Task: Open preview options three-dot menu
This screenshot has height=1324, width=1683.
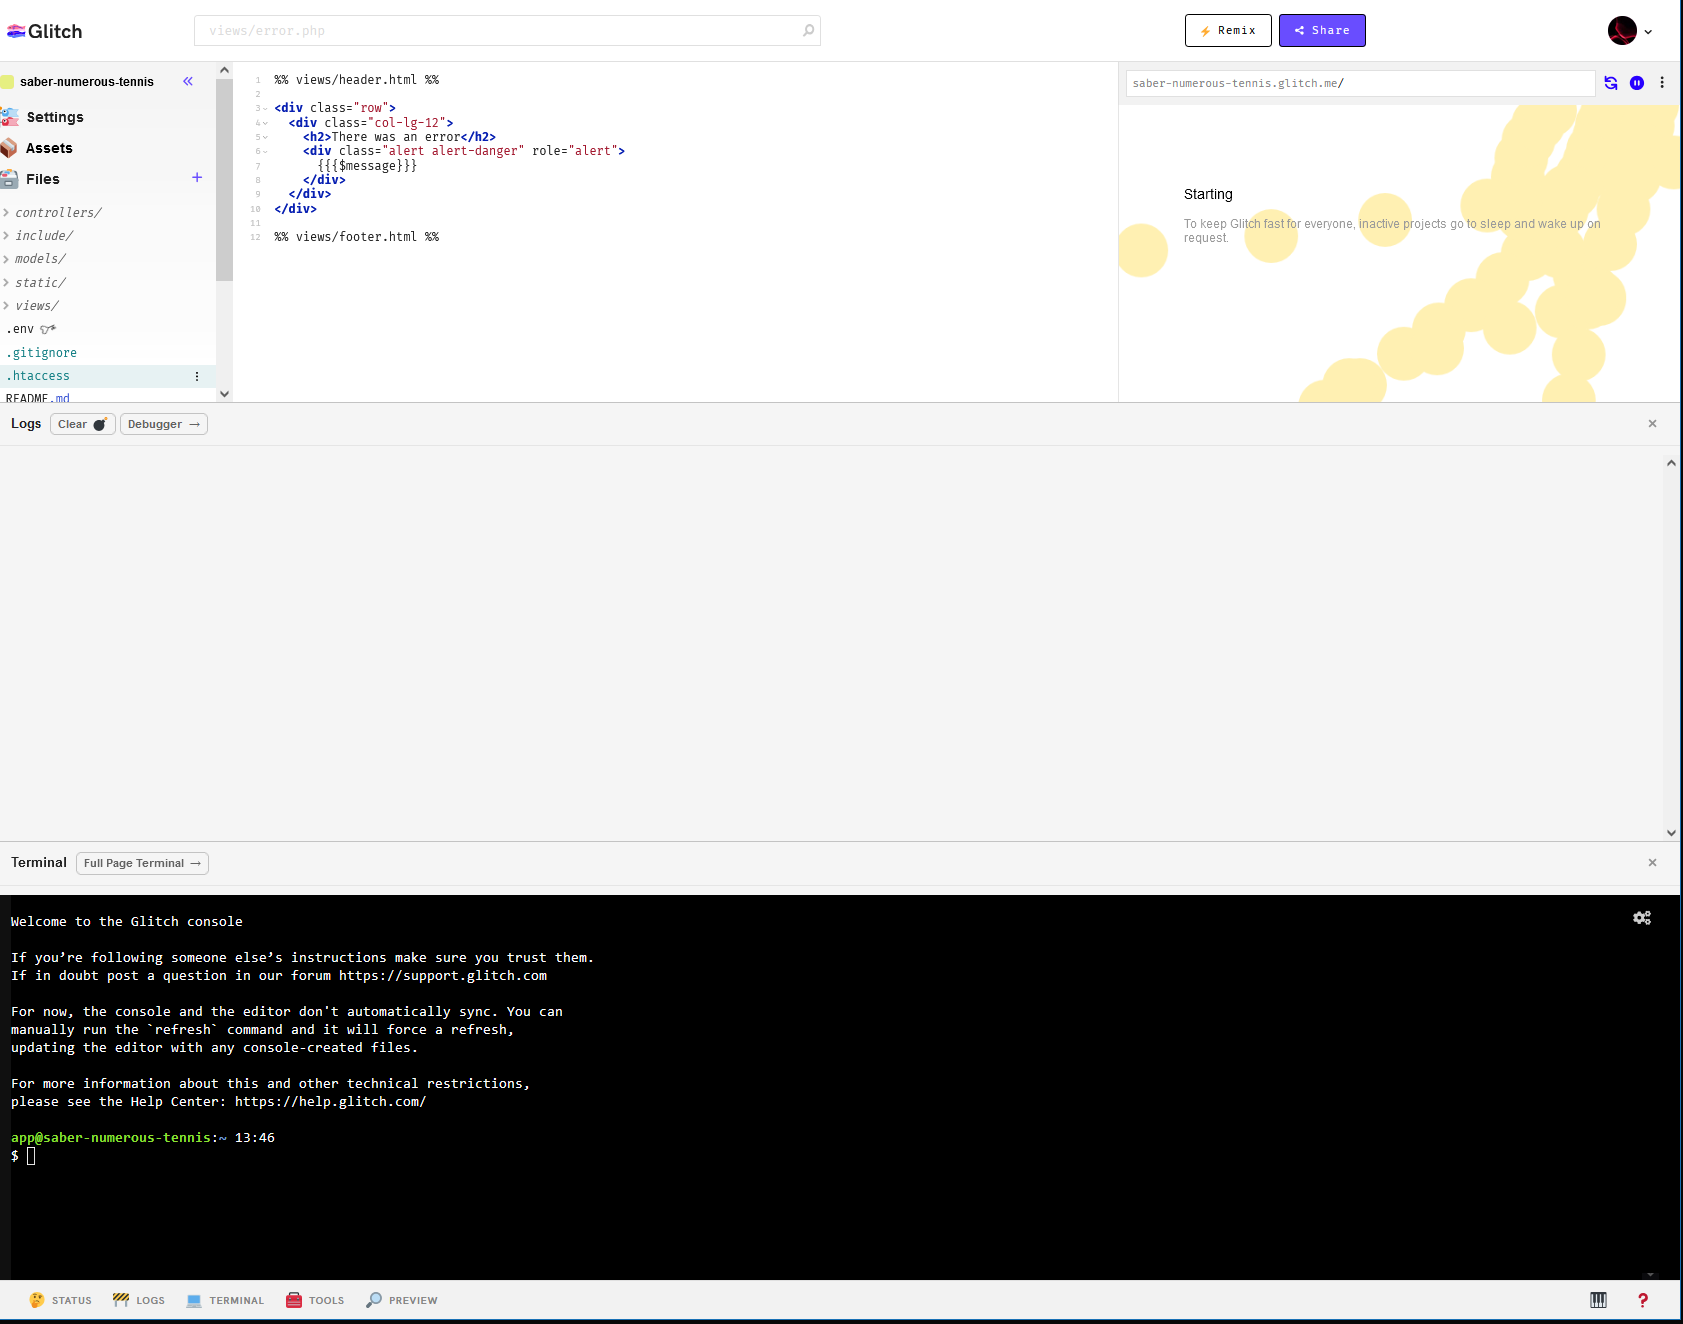Action: (1662, 83)
